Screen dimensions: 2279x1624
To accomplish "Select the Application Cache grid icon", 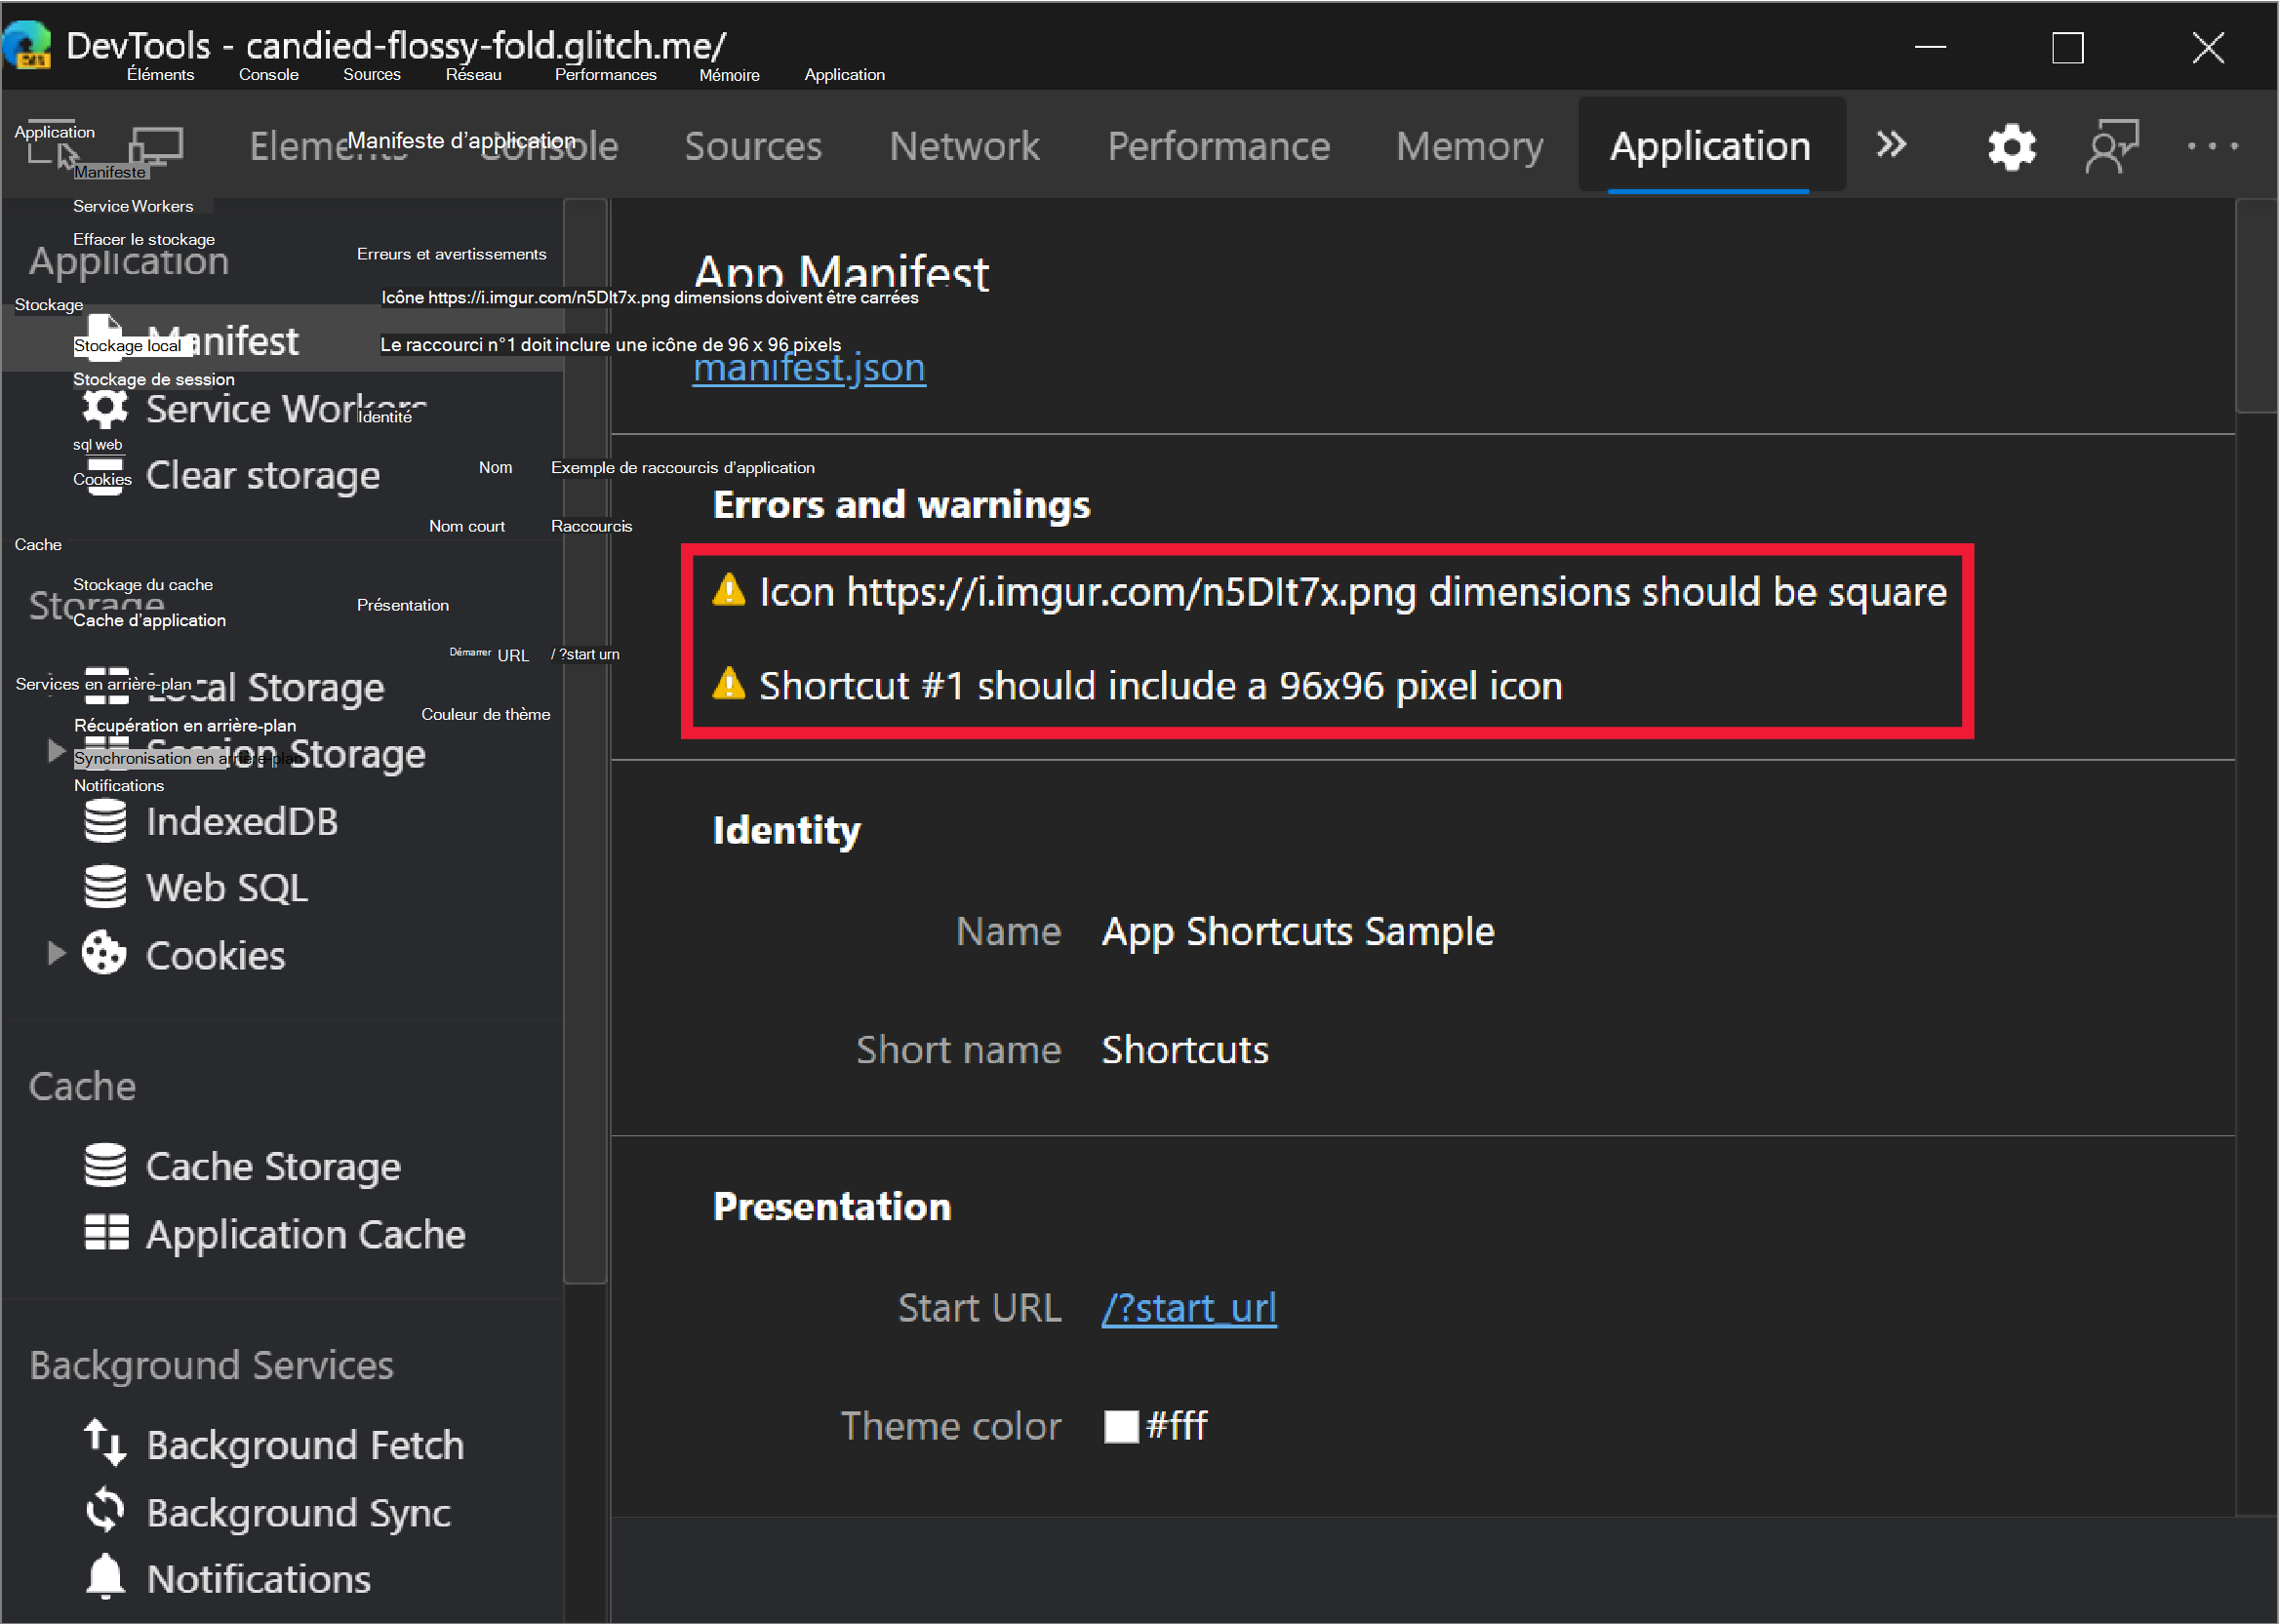I will point(104,1233).
